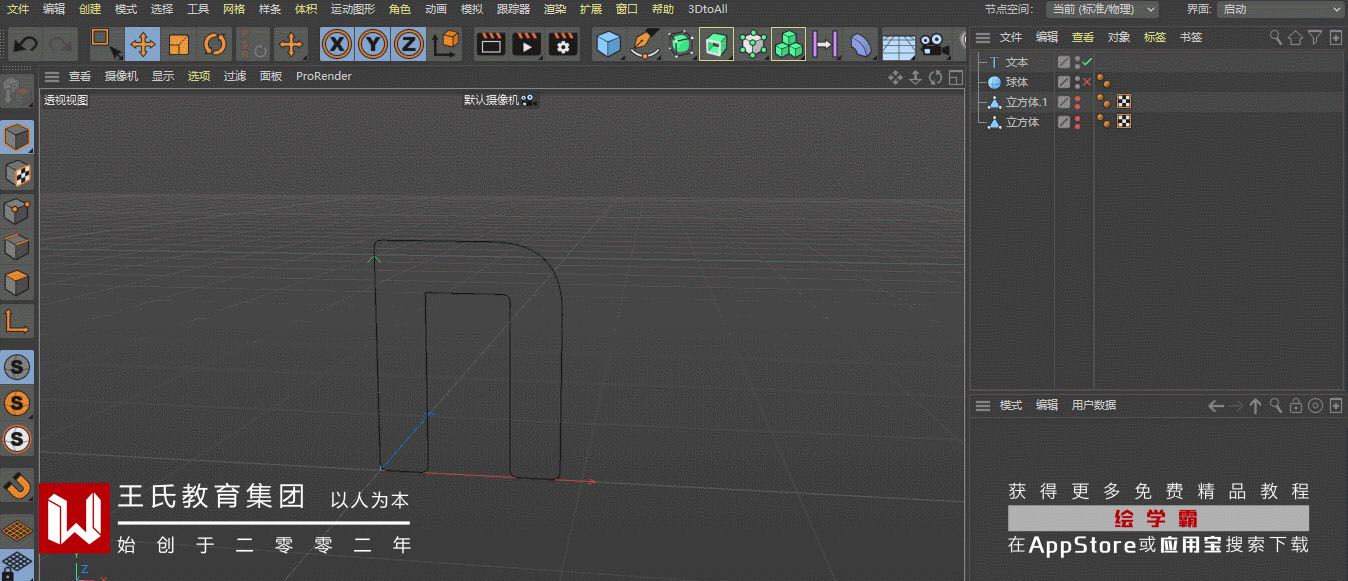Switch to Polygons mode
This screenshot has height=581, width=1348.
click(x=17, y=283)
